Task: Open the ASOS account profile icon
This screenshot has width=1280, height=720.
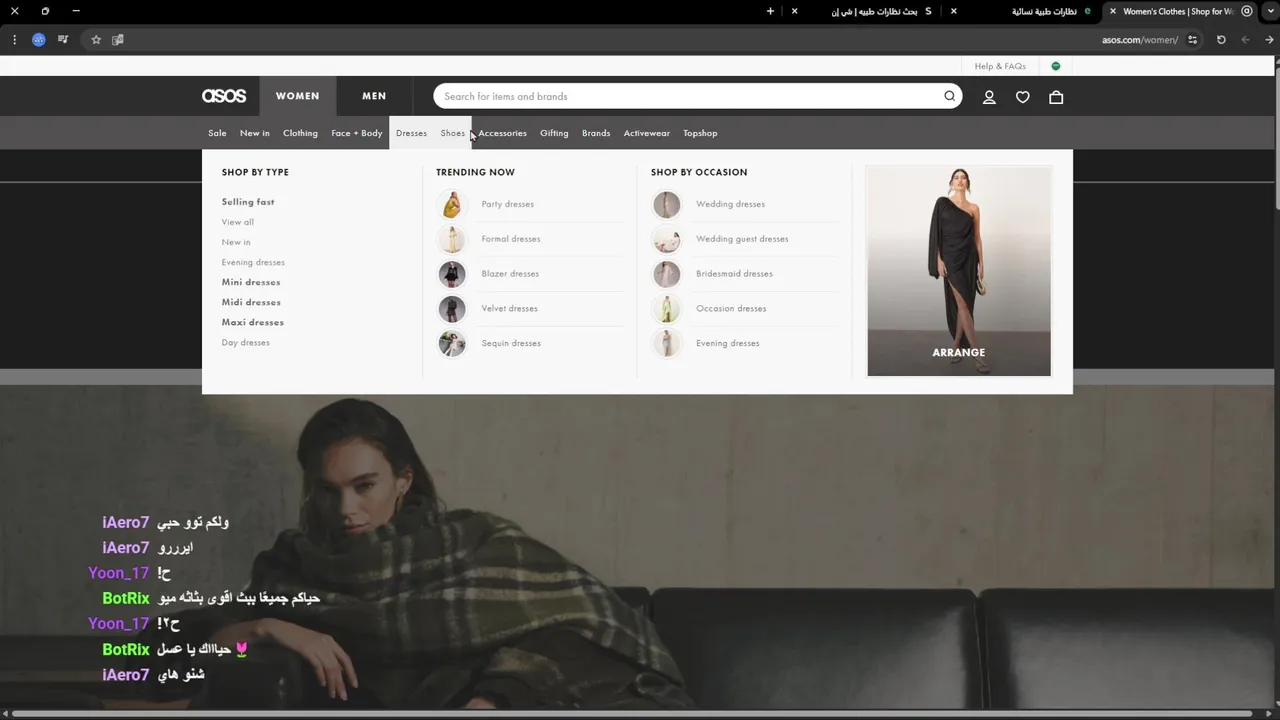Action: click(x=989, y=97)
